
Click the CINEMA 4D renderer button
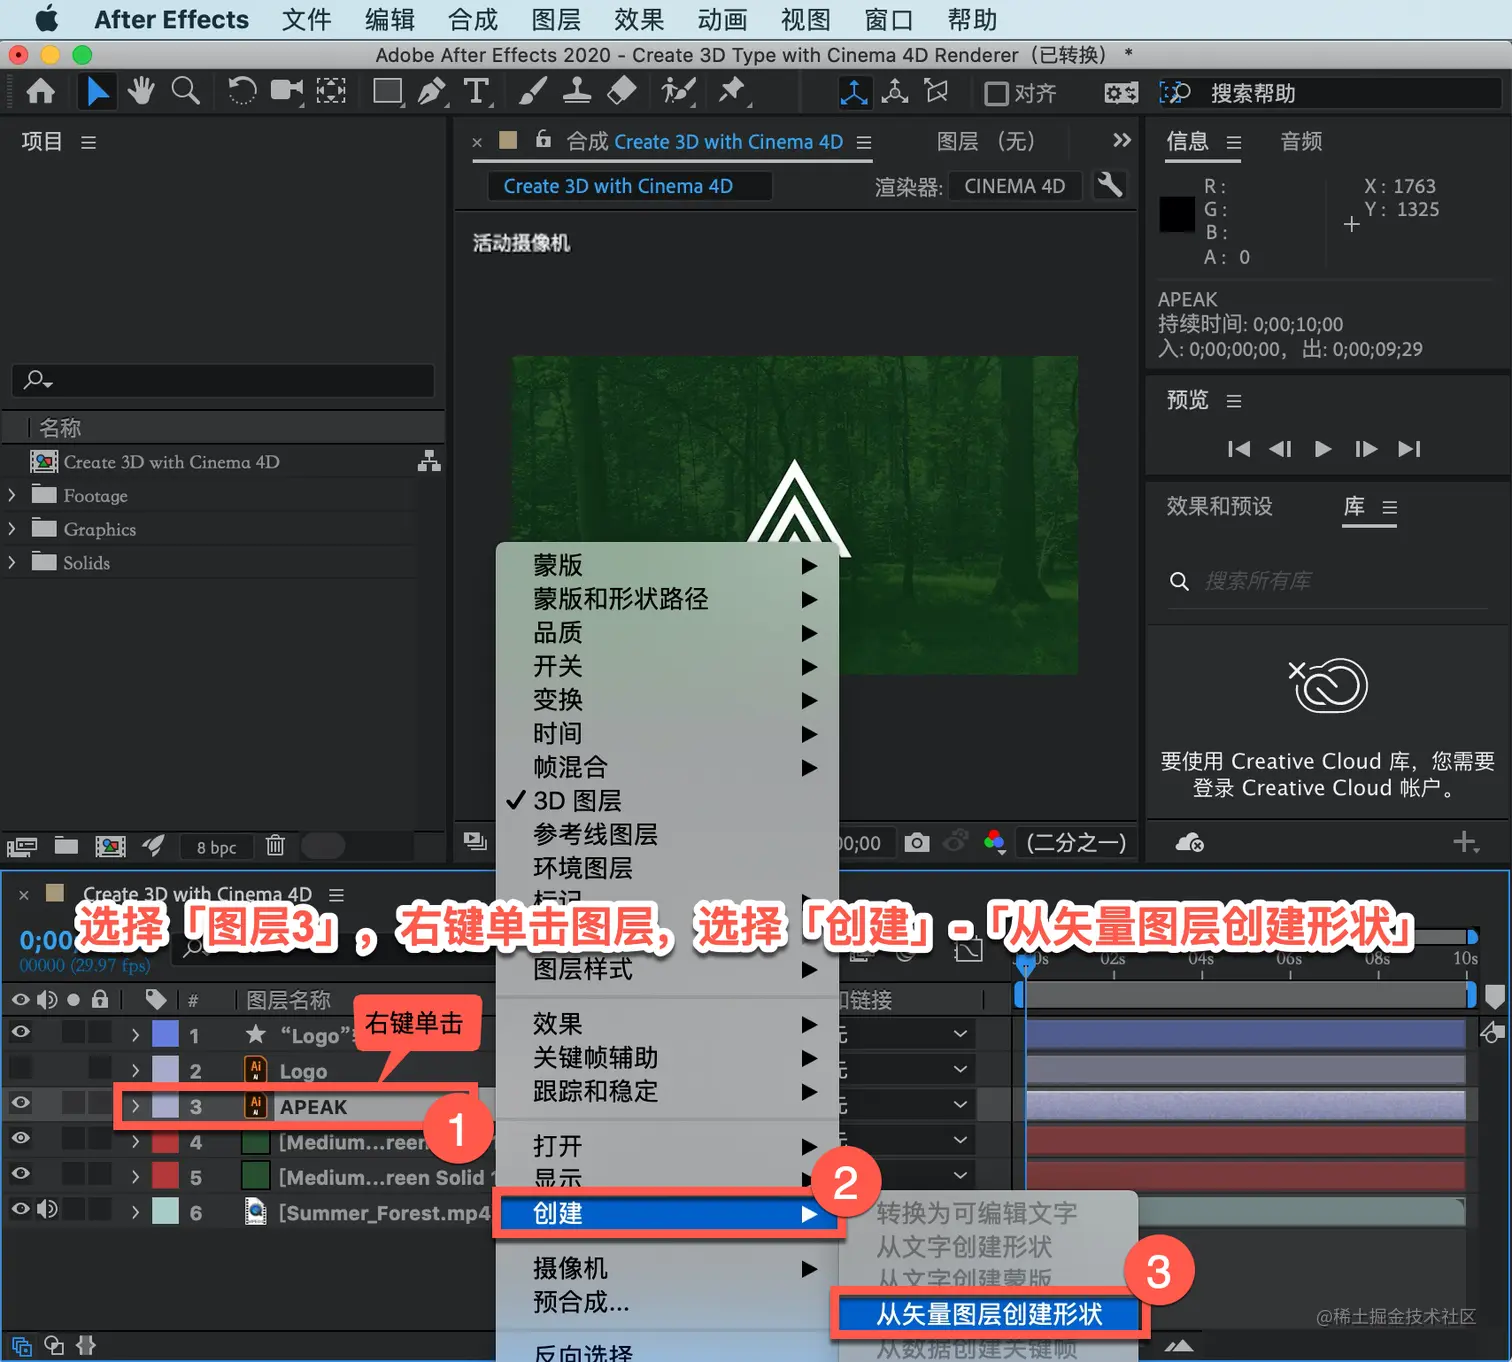pyautogui.click(x=1015, y=186)
